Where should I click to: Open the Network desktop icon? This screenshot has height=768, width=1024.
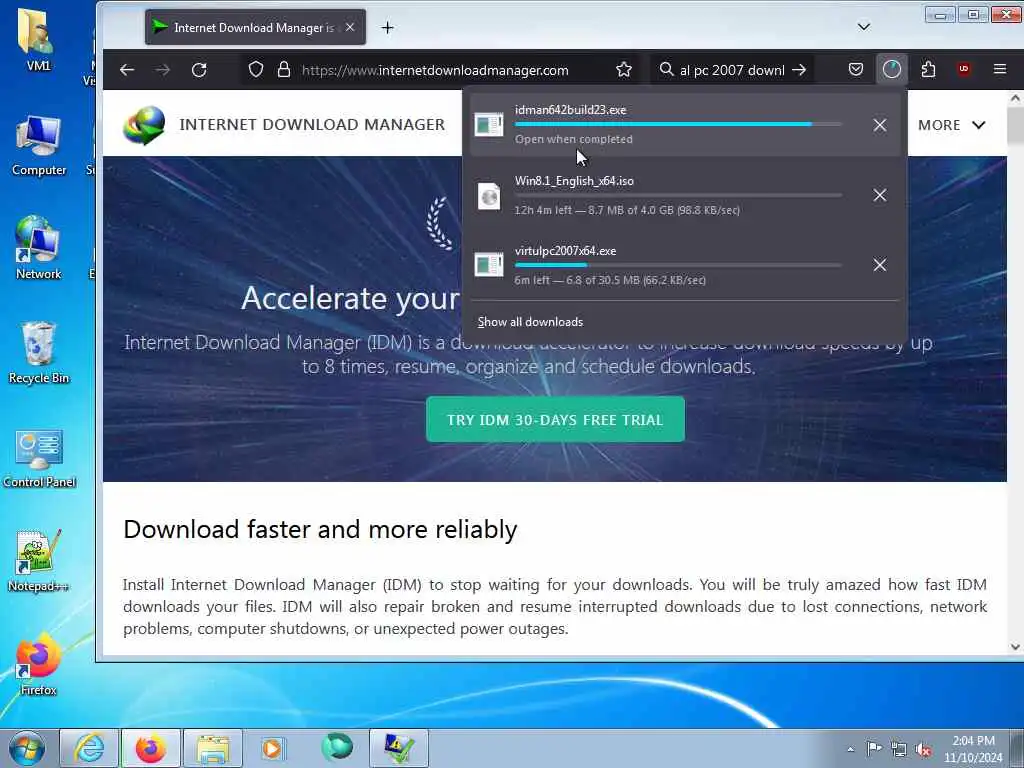coord(39,248)
